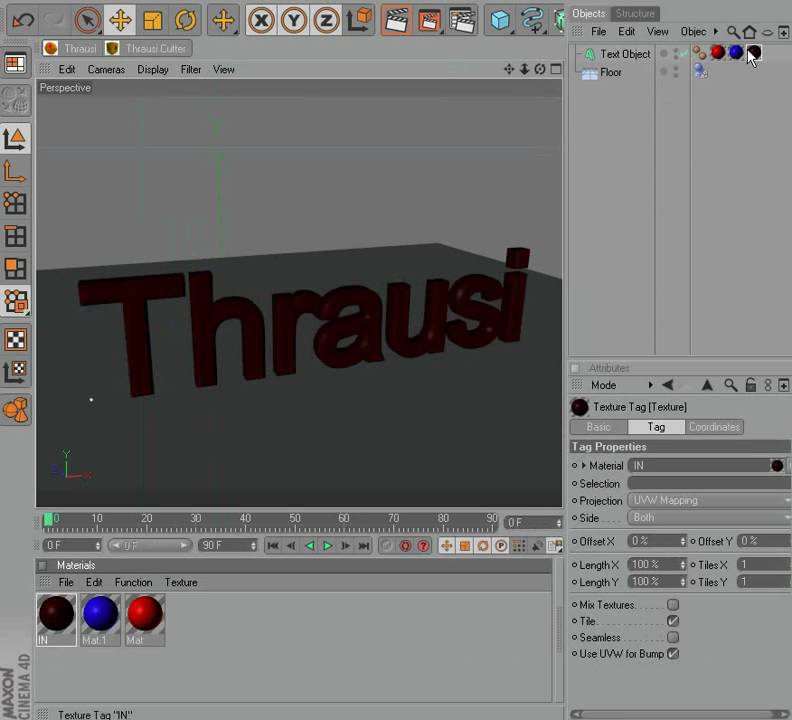Toggle the Tile checkbox
This screenshot has width=792, height=720.
point(673,621)
